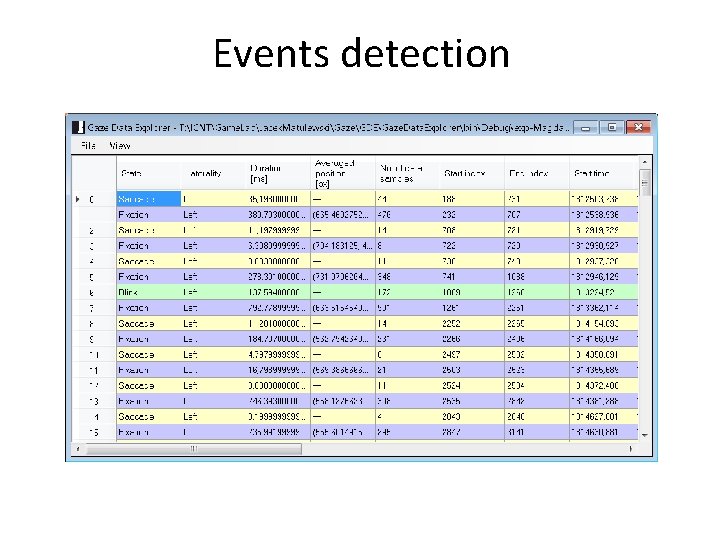The height and width of the screenshot is (540, 720).
Task: Click the Number of samples column header
Action: coord(408,173)
